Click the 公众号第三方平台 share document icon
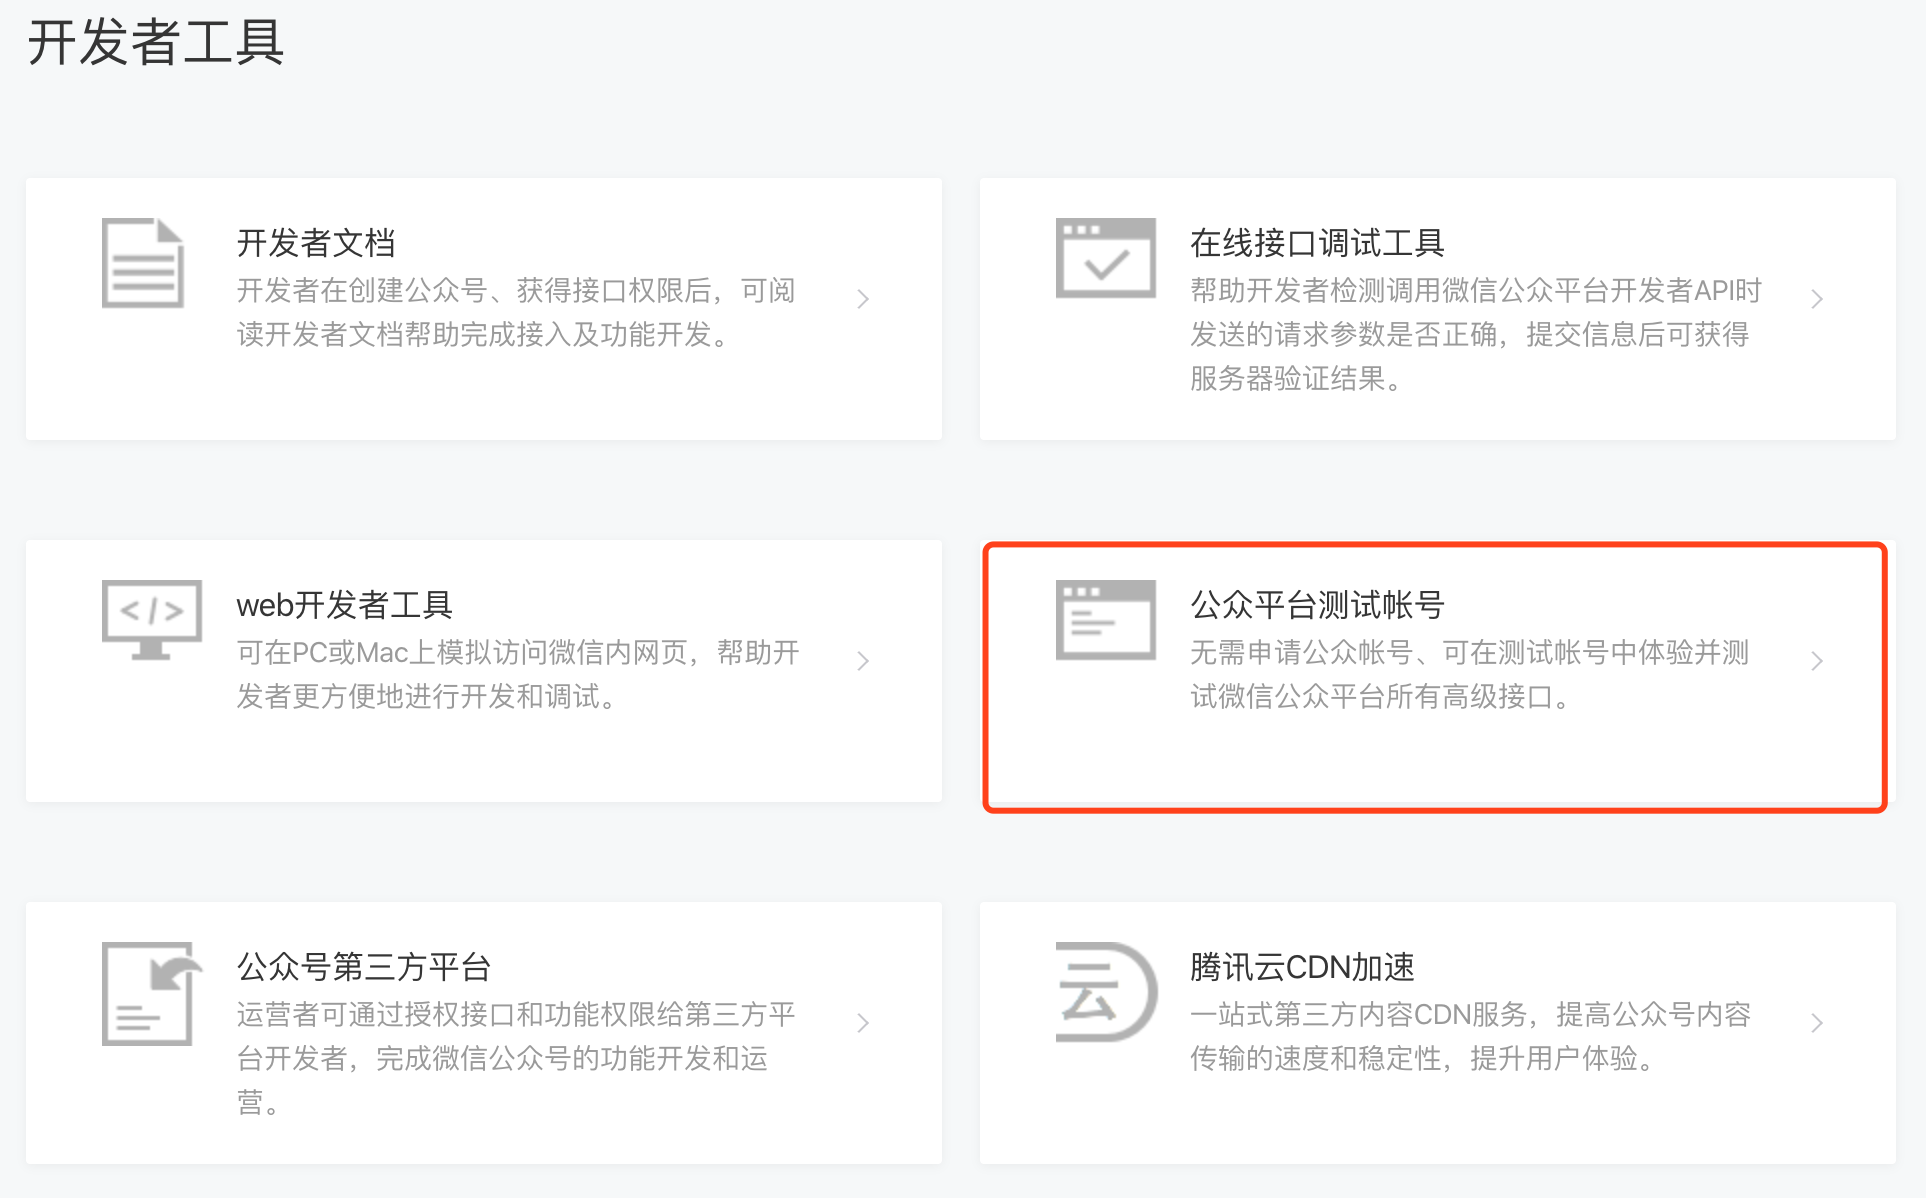The height and width of the screenshot is (1198, 1926). (x=152, y=993)
